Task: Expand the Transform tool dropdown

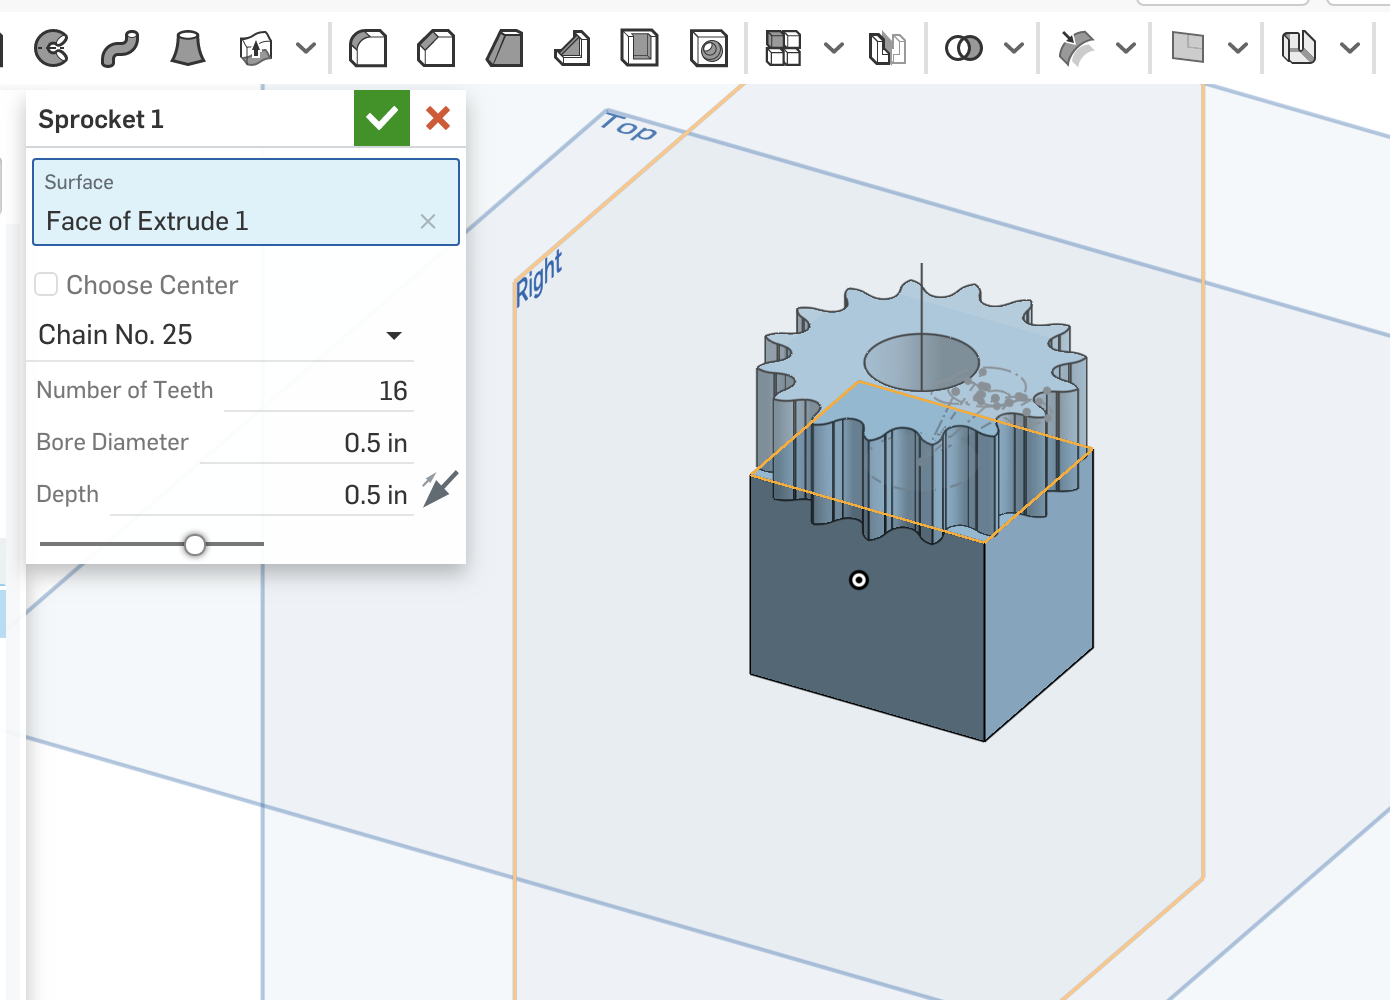Action: pos(1127,47)
